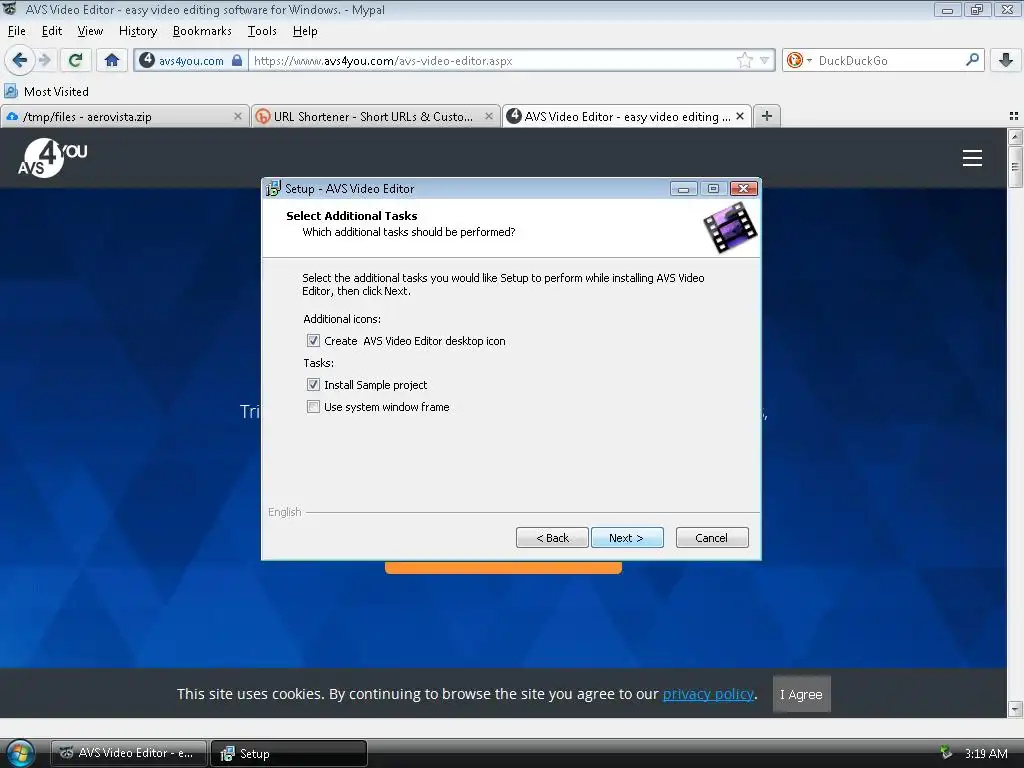Open the browser home page icon

(x=112, y=61)
